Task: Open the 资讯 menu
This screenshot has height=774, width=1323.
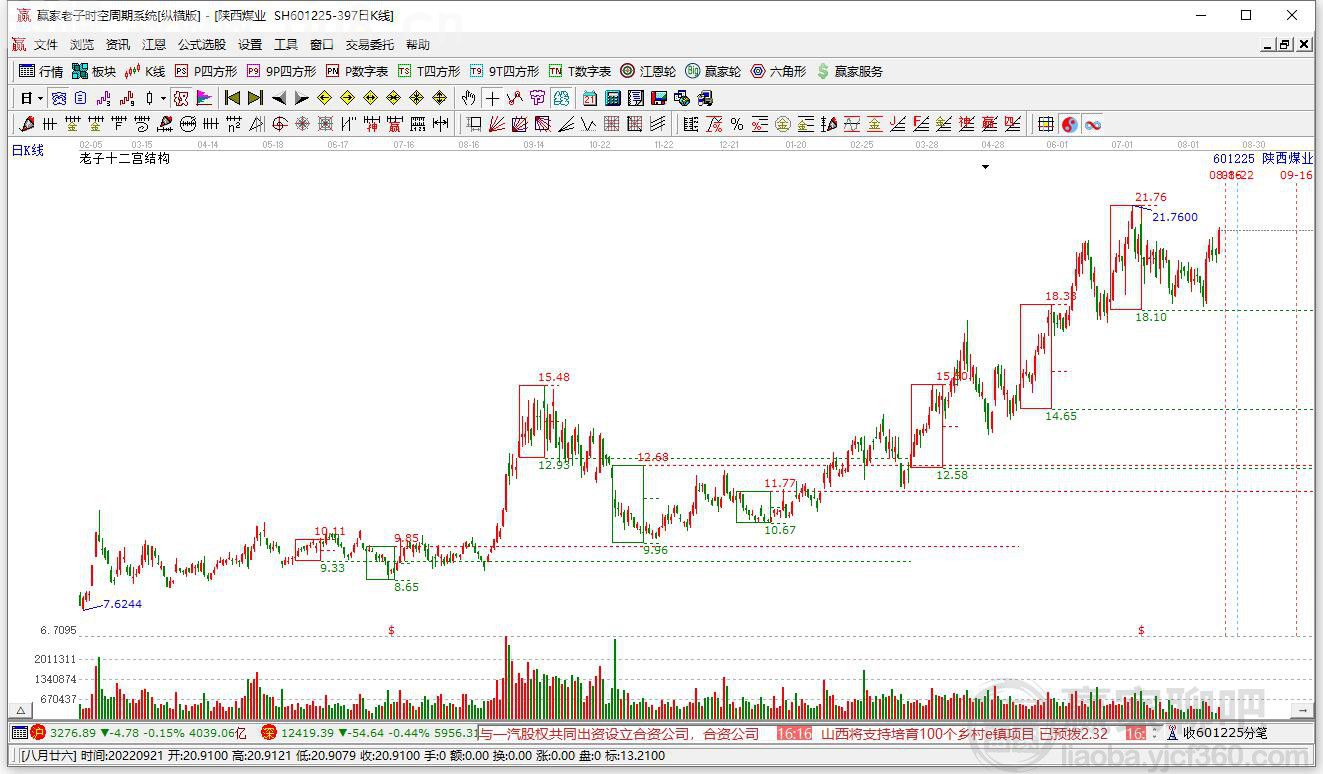Action: pos(118,45)
